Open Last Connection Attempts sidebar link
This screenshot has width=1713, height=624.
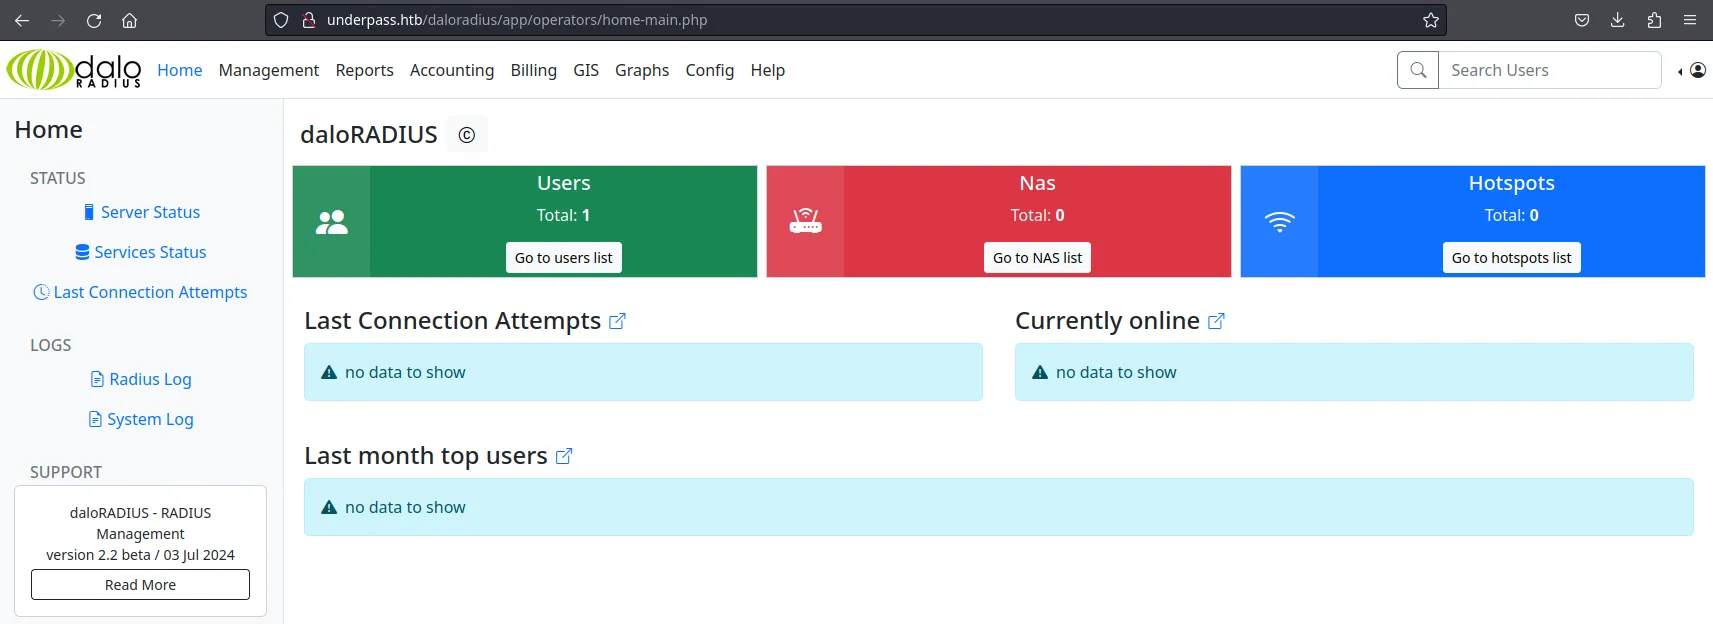(x=141, y=292)
